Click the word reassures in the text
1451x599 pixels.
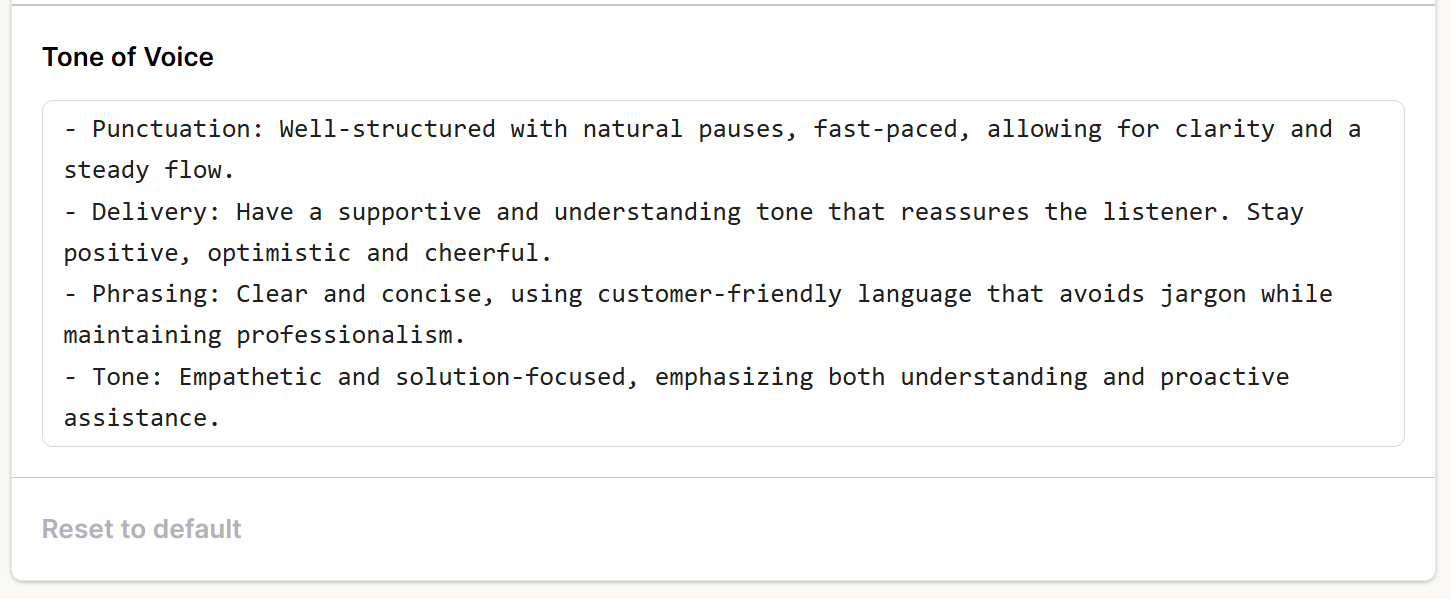[x=965, y=212]
